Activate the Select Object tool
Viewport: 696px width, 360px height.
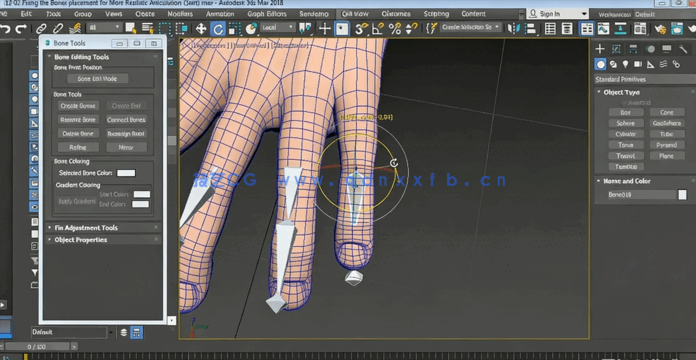tap(131, 29)
